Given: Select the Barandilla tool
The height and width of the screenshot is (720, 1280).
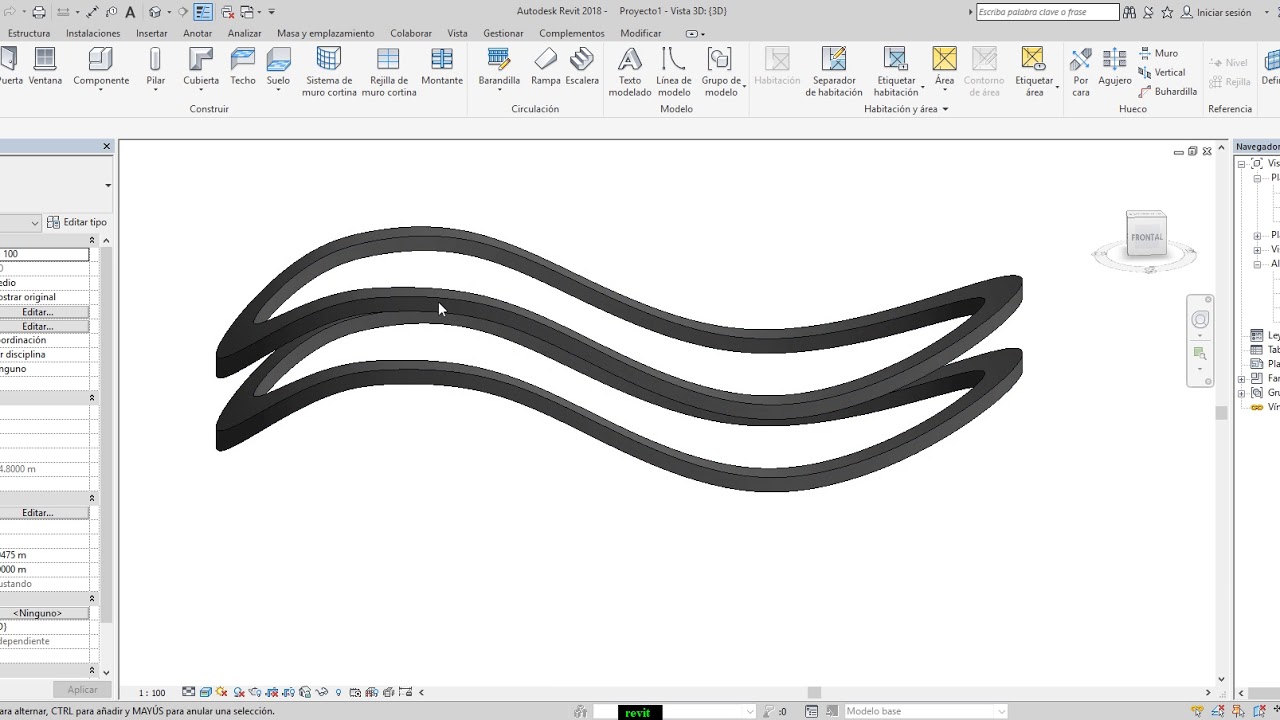Looking at the screenshot, I should [x=499, y=67].
